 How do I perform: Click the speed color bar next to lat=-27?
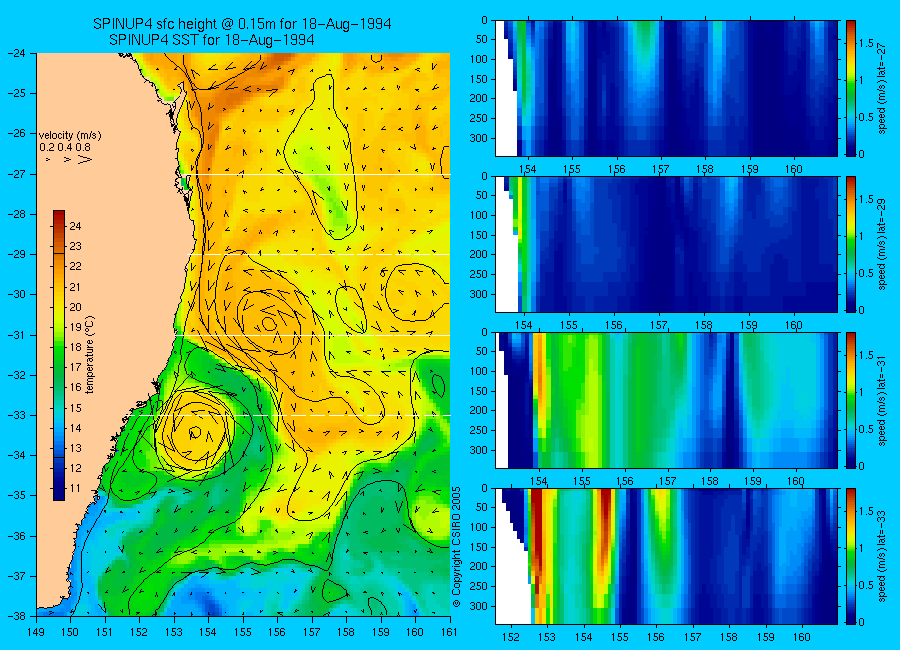851,88
